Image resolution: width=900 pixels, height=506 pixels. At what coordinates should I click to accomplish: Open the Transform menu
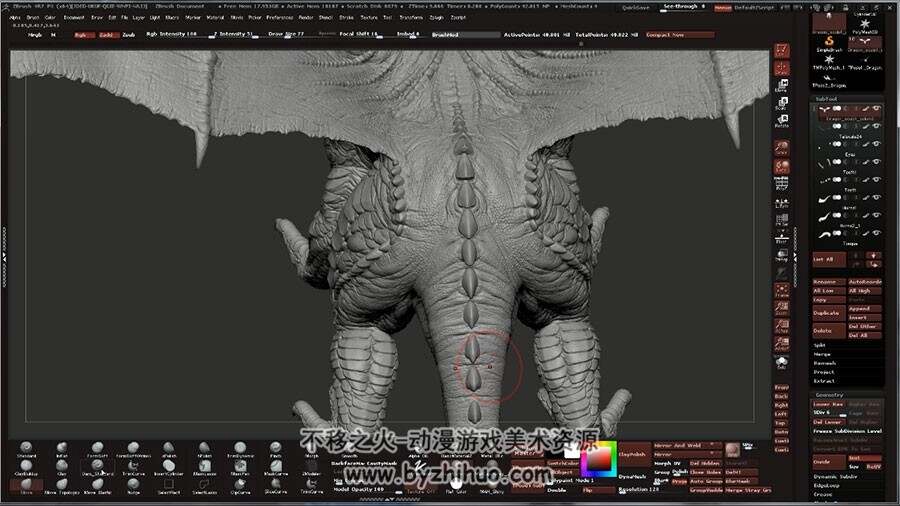(411, 18)
